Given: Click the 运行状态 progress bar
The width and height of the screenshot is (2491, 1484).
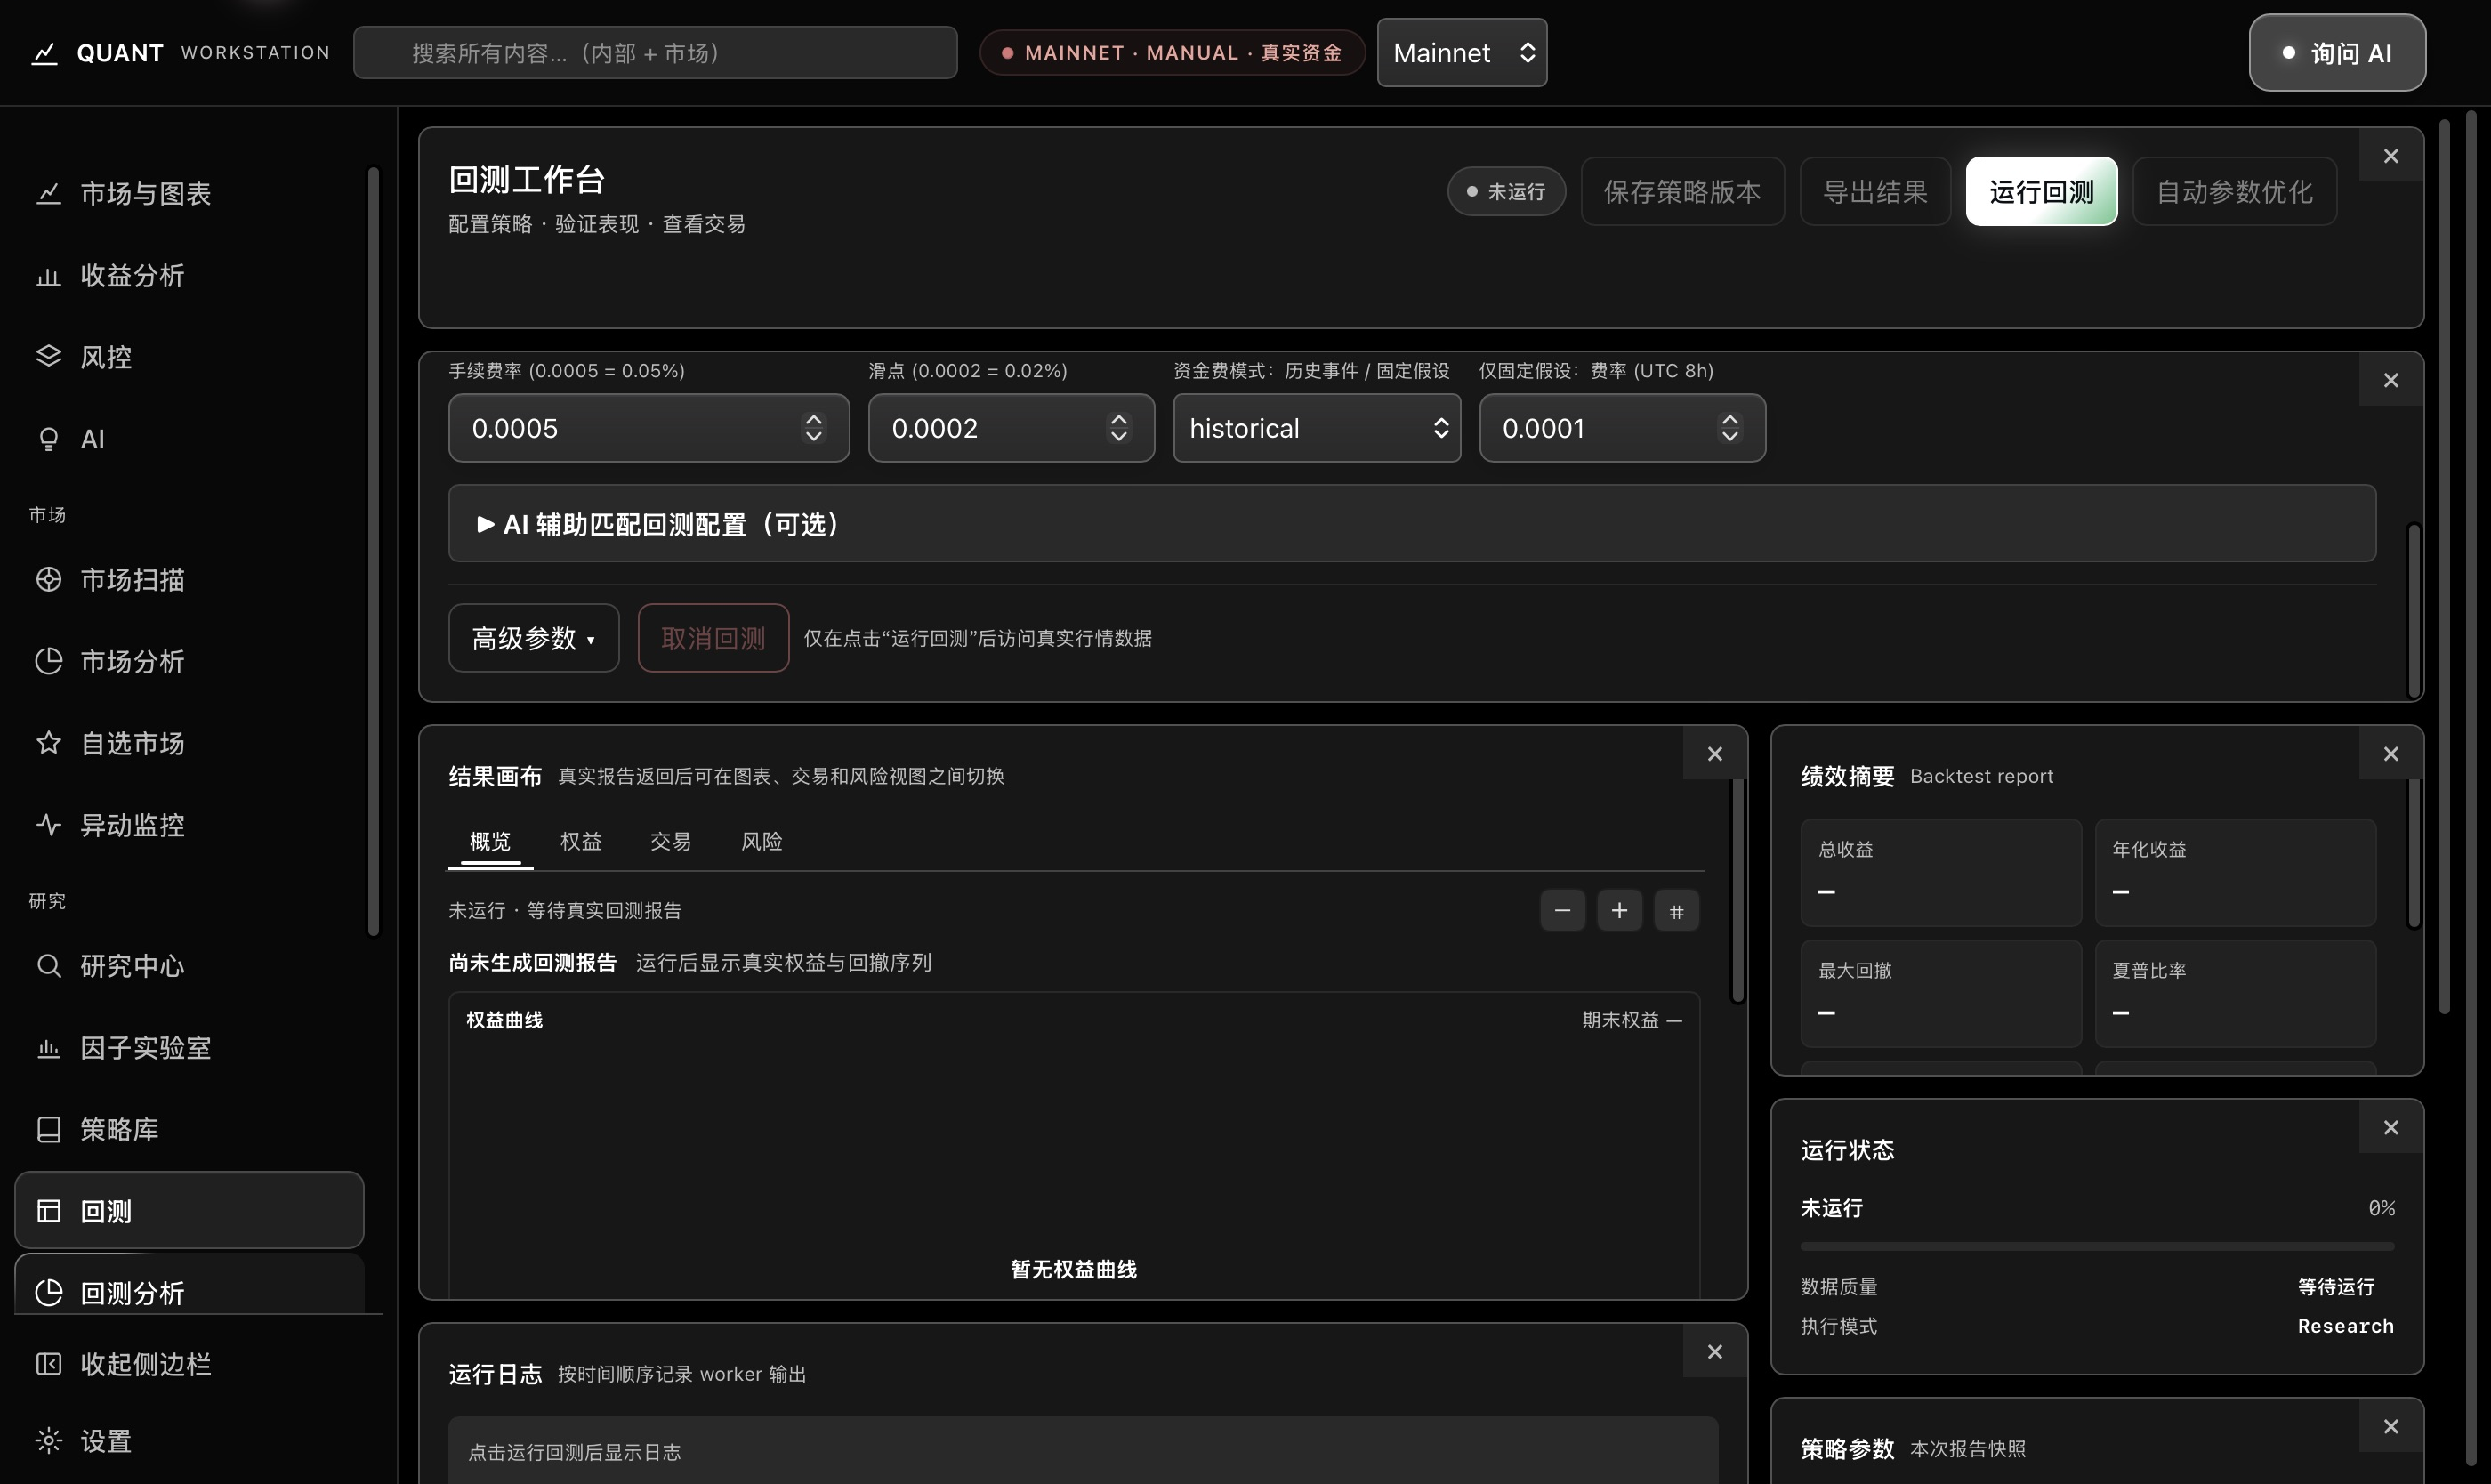Looking at the screenshot, I should click(x=2097, y=1246).
